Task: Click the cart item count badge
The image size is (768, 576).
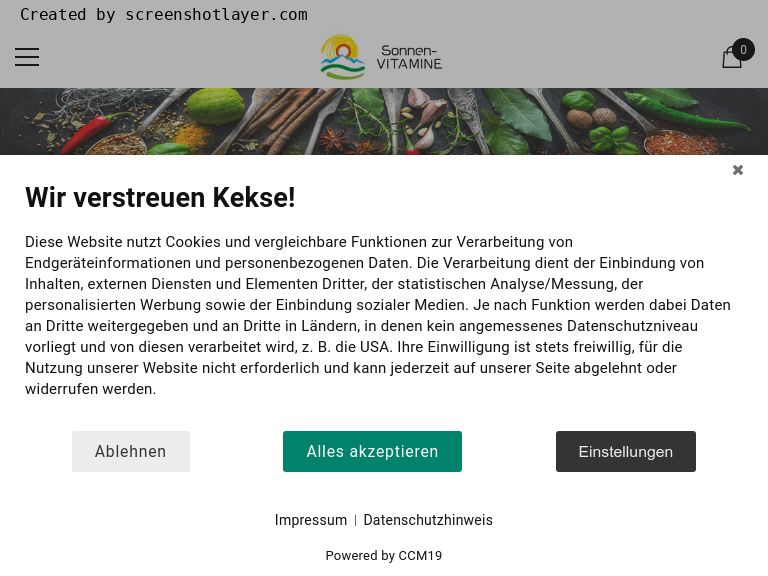Action: click(744, 49)
